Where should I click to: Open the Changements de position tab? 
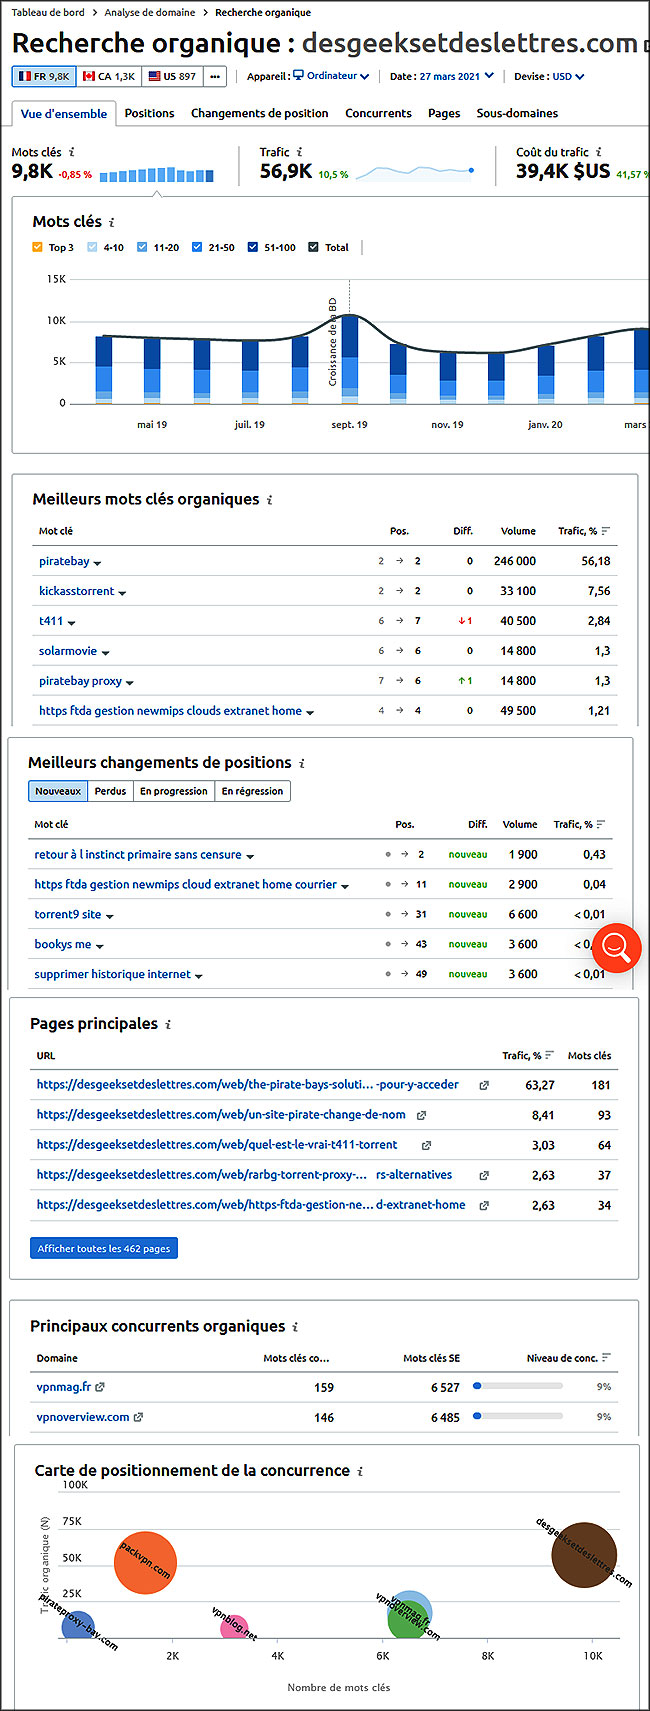click(x=260, y=114)
